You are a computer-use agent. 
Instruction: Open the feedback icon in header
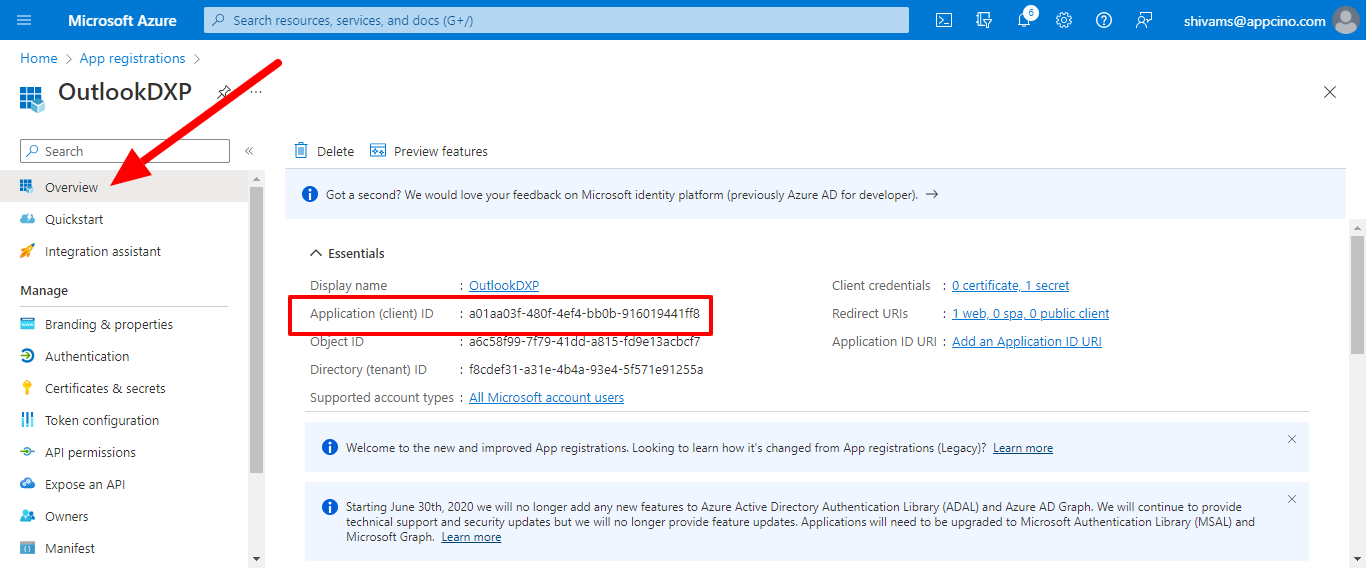[1144, 20]
